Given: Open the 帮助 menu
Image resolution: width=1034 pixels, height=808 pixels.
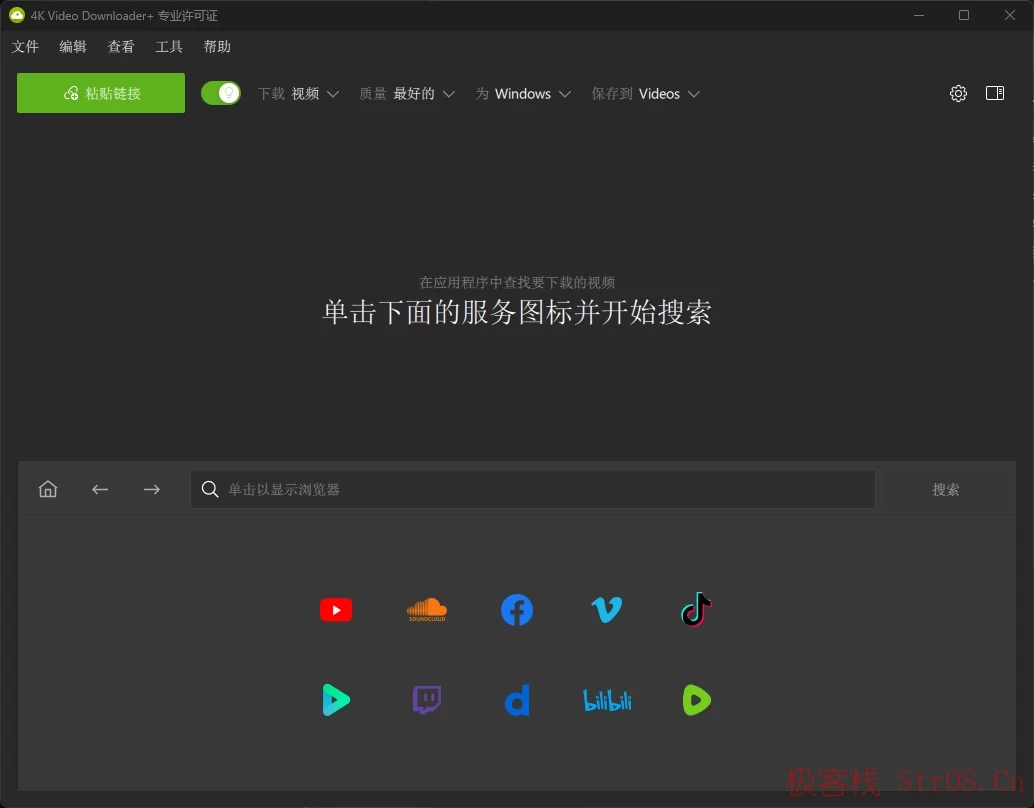Looking at the screenshot, I should (217, 47).
